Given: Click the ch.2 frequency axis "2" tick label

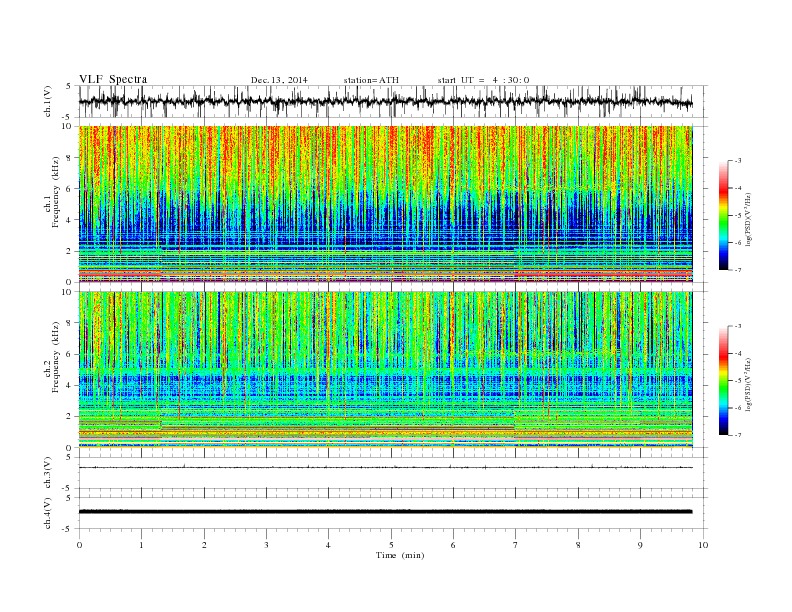Looking at the screenshot, I should click(70, 417).
